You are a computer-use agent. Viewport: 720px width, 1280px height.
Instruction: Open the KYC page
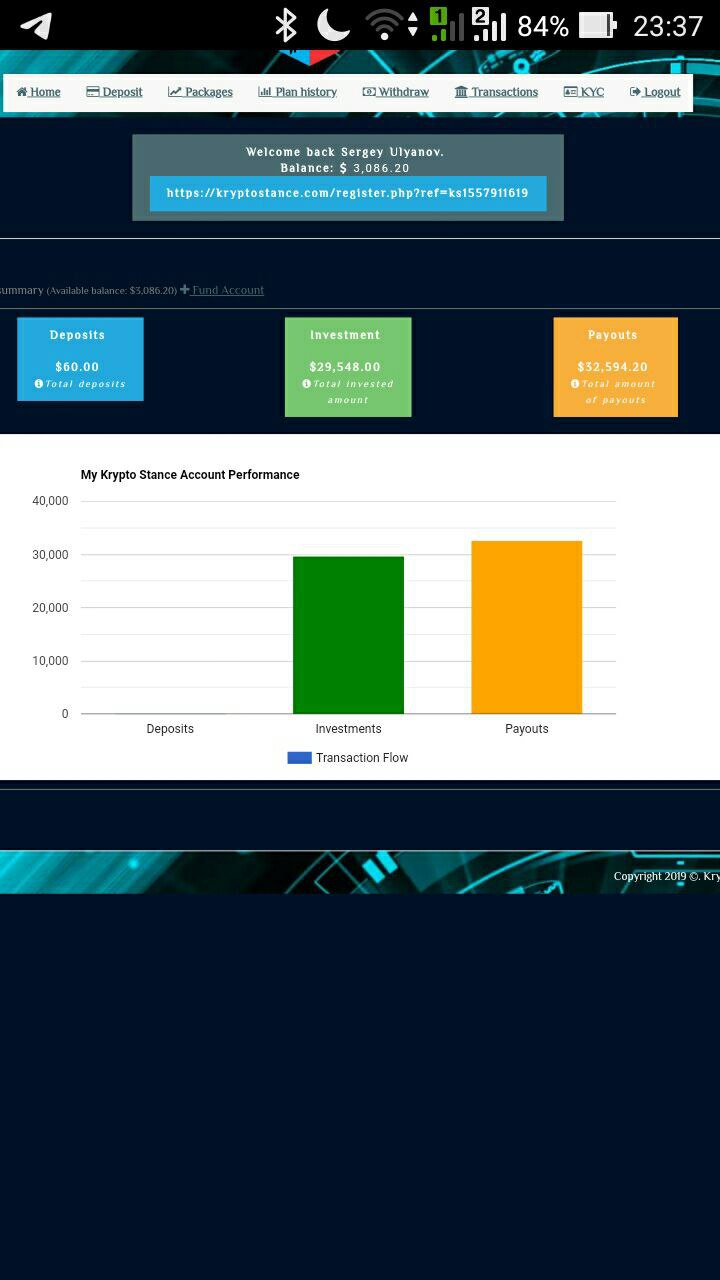pos(583,92)
